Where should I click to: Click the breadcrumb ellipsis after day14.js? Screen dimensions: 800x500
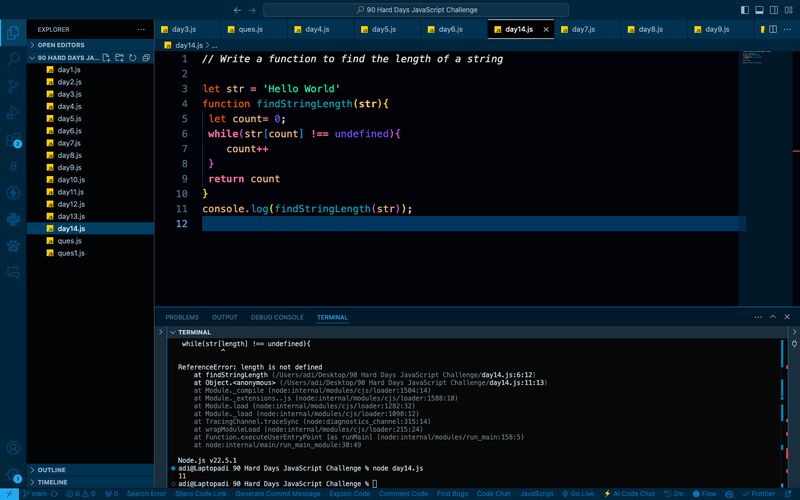215,45
